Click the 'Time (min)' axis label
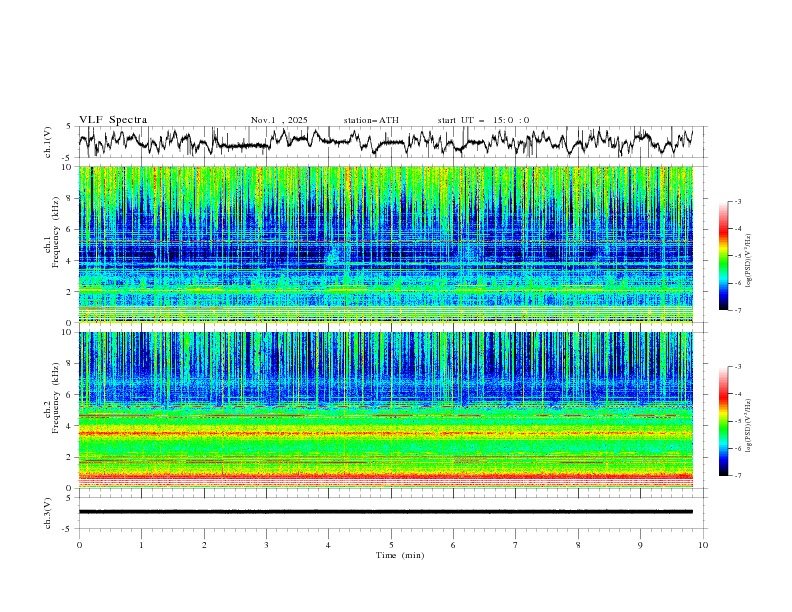This screenshot has width=792, height=612. coord(400,555)
